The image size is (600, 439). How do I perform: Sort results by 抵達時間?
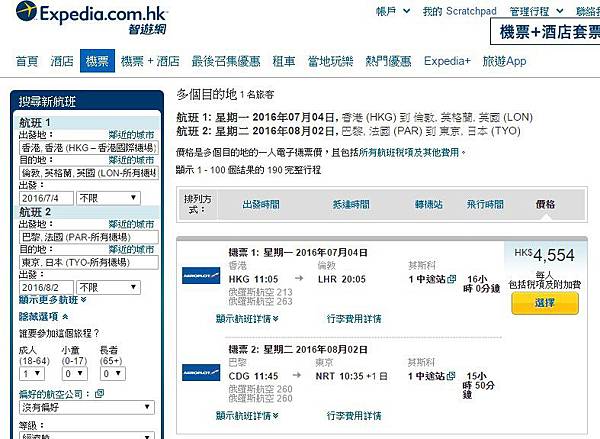tap(351, 204)
